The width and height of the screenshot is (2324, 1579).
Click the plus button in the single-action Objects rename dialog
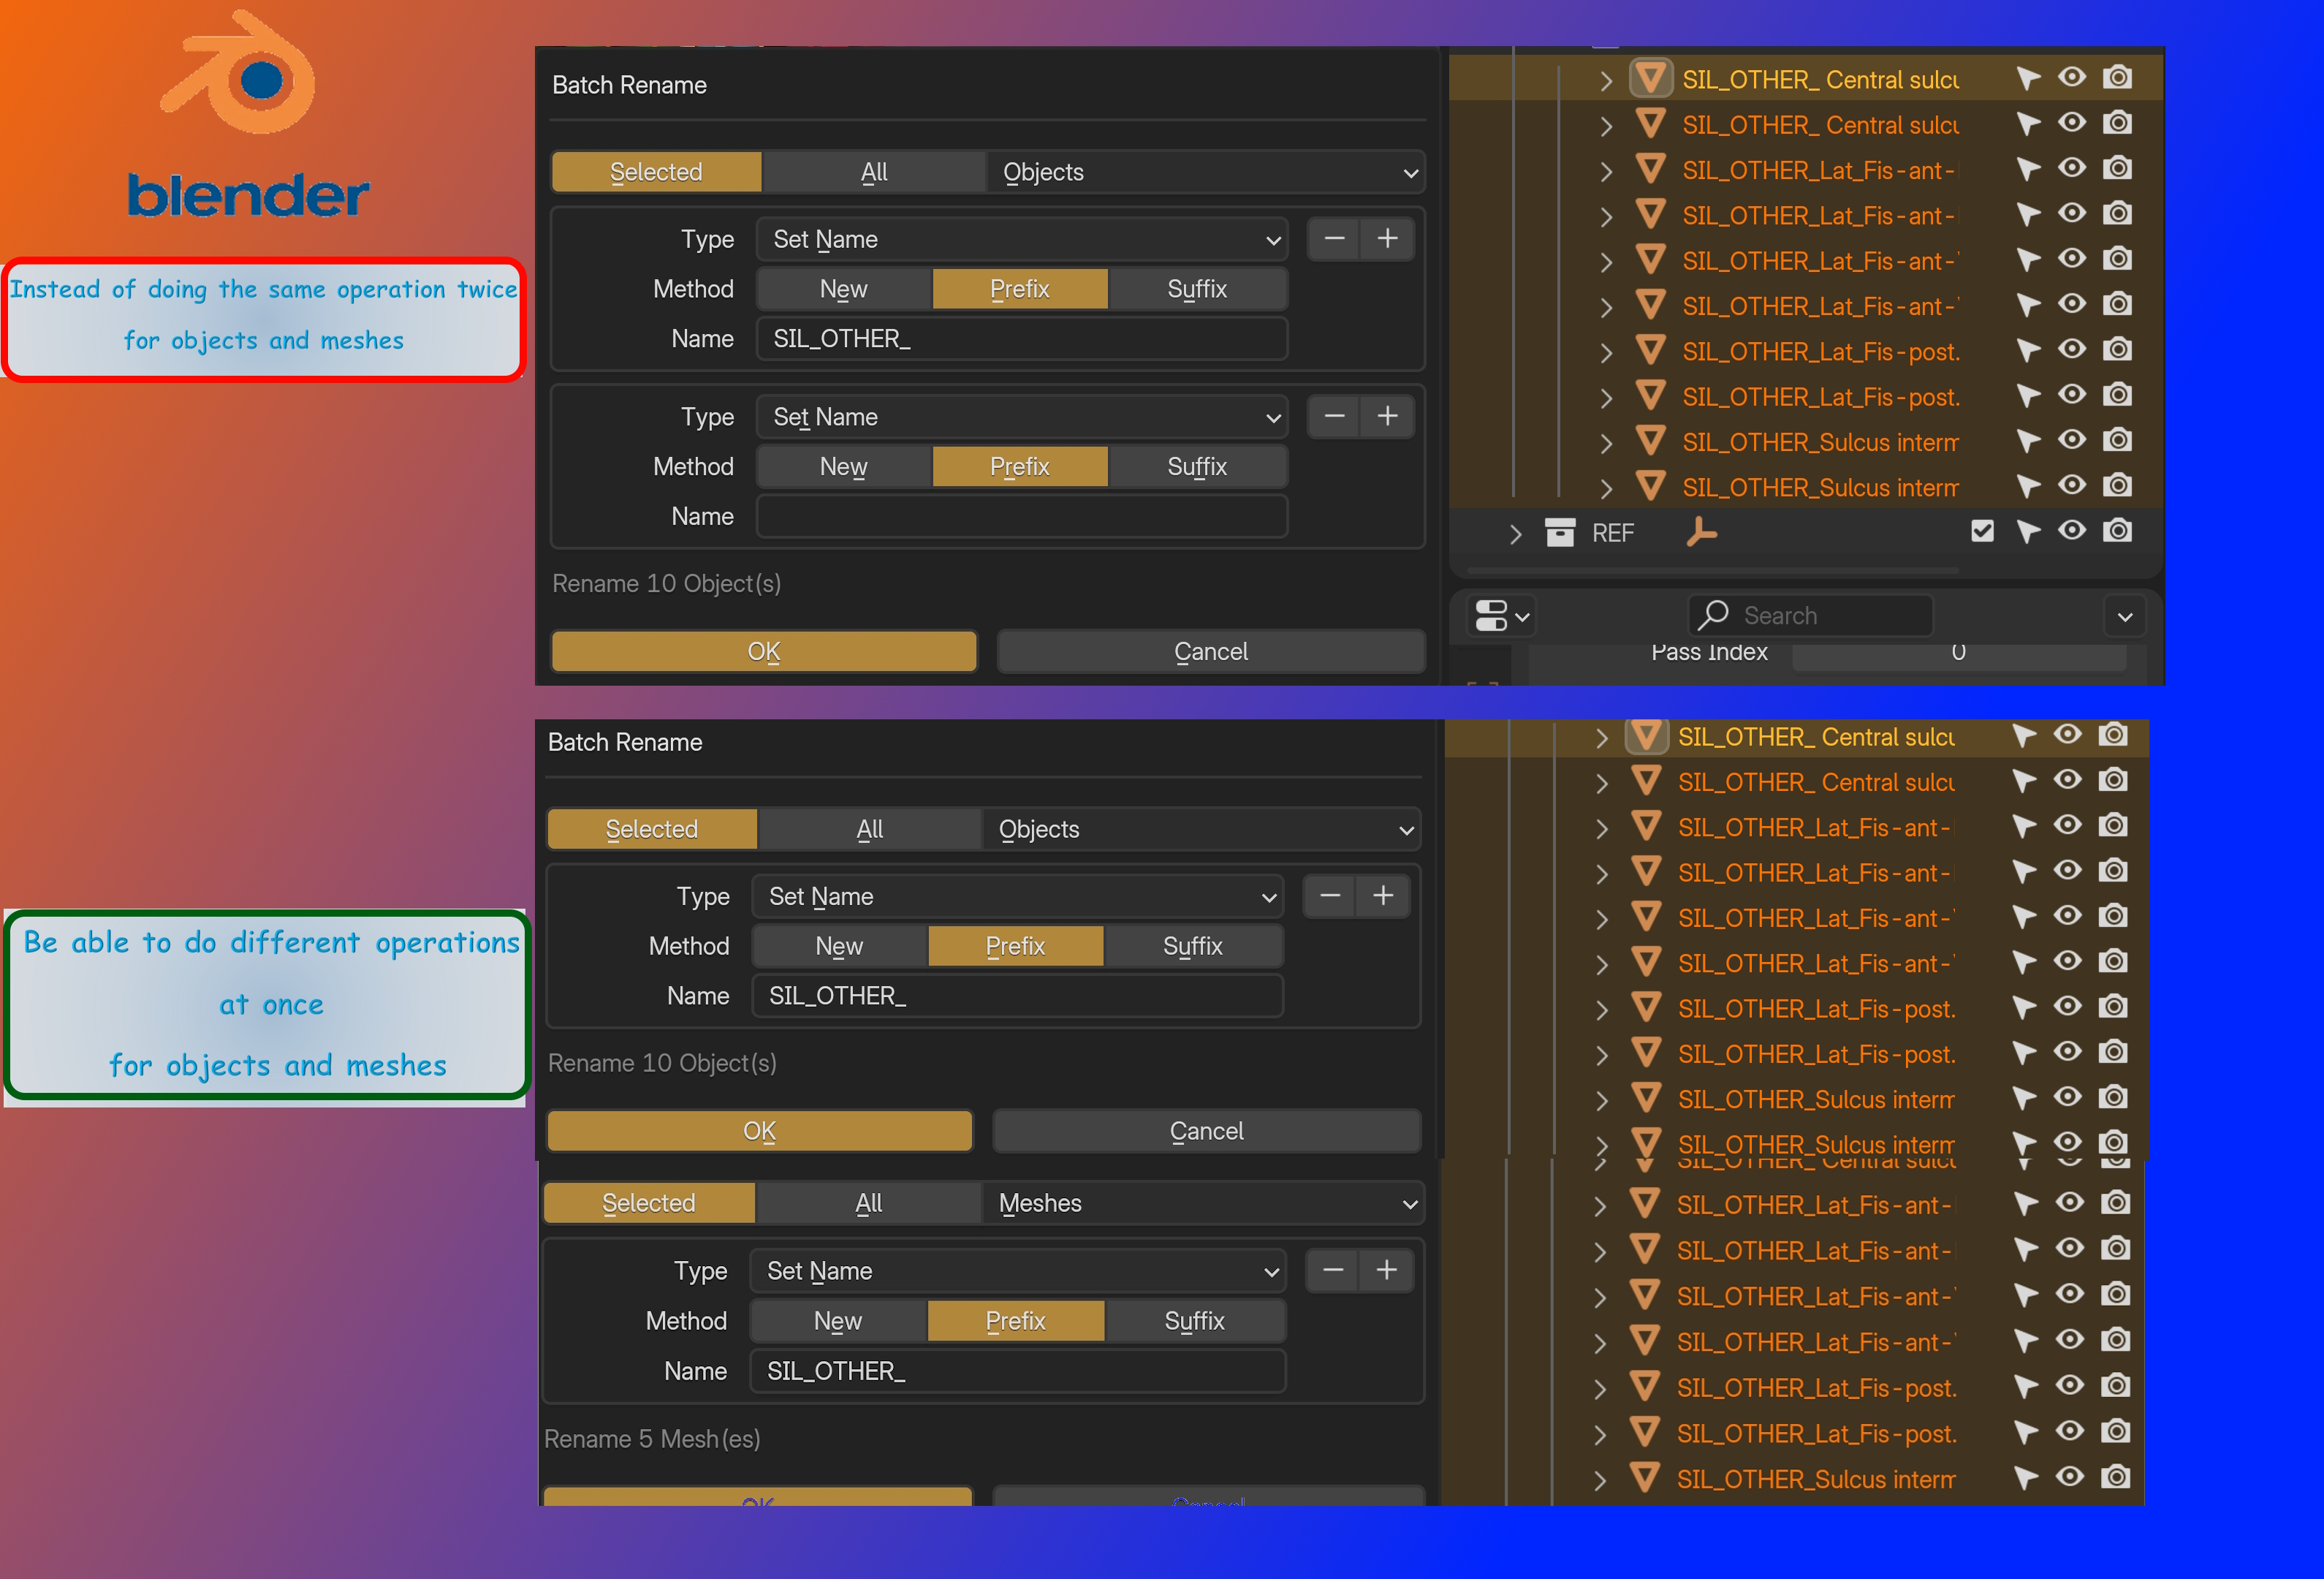[x=1383, y=896]
